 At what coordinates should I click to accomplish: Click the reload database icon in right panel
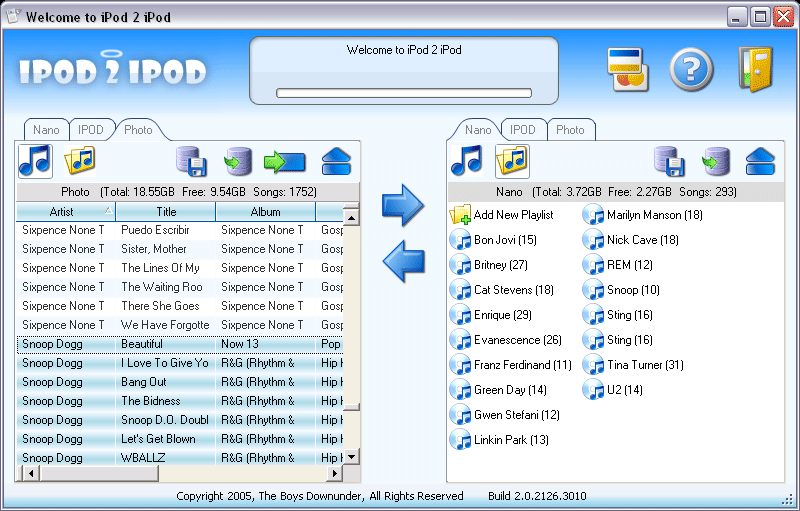716,161
